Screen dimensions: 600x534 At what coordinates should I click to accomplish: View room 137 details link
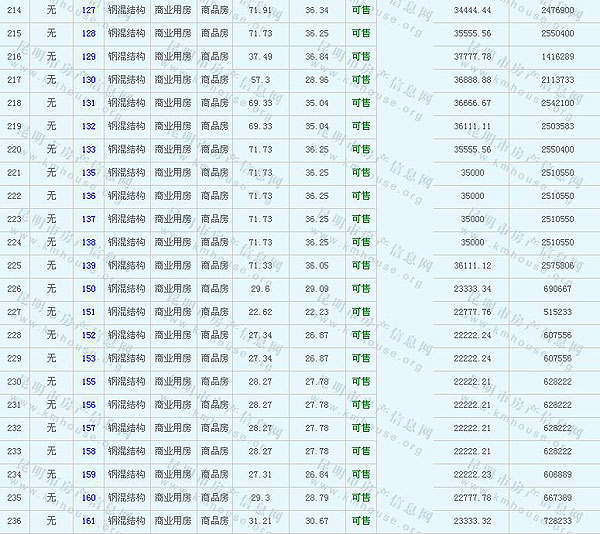[89, 219]
